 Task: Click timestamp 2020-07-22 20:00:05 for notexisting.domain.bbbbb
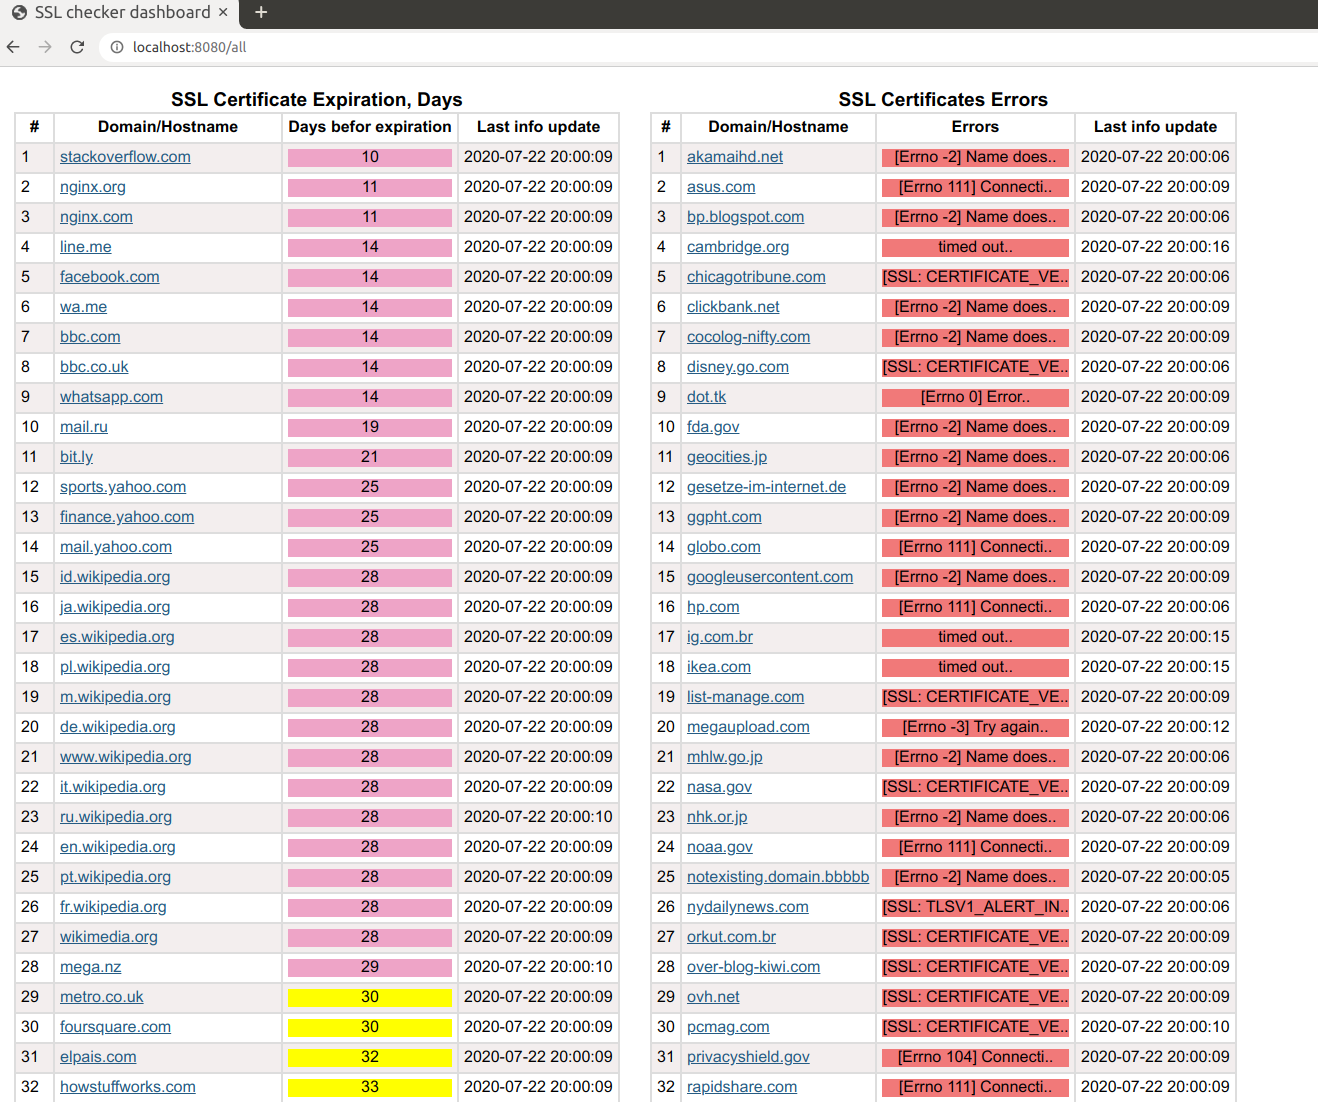tap(1155, 877)
